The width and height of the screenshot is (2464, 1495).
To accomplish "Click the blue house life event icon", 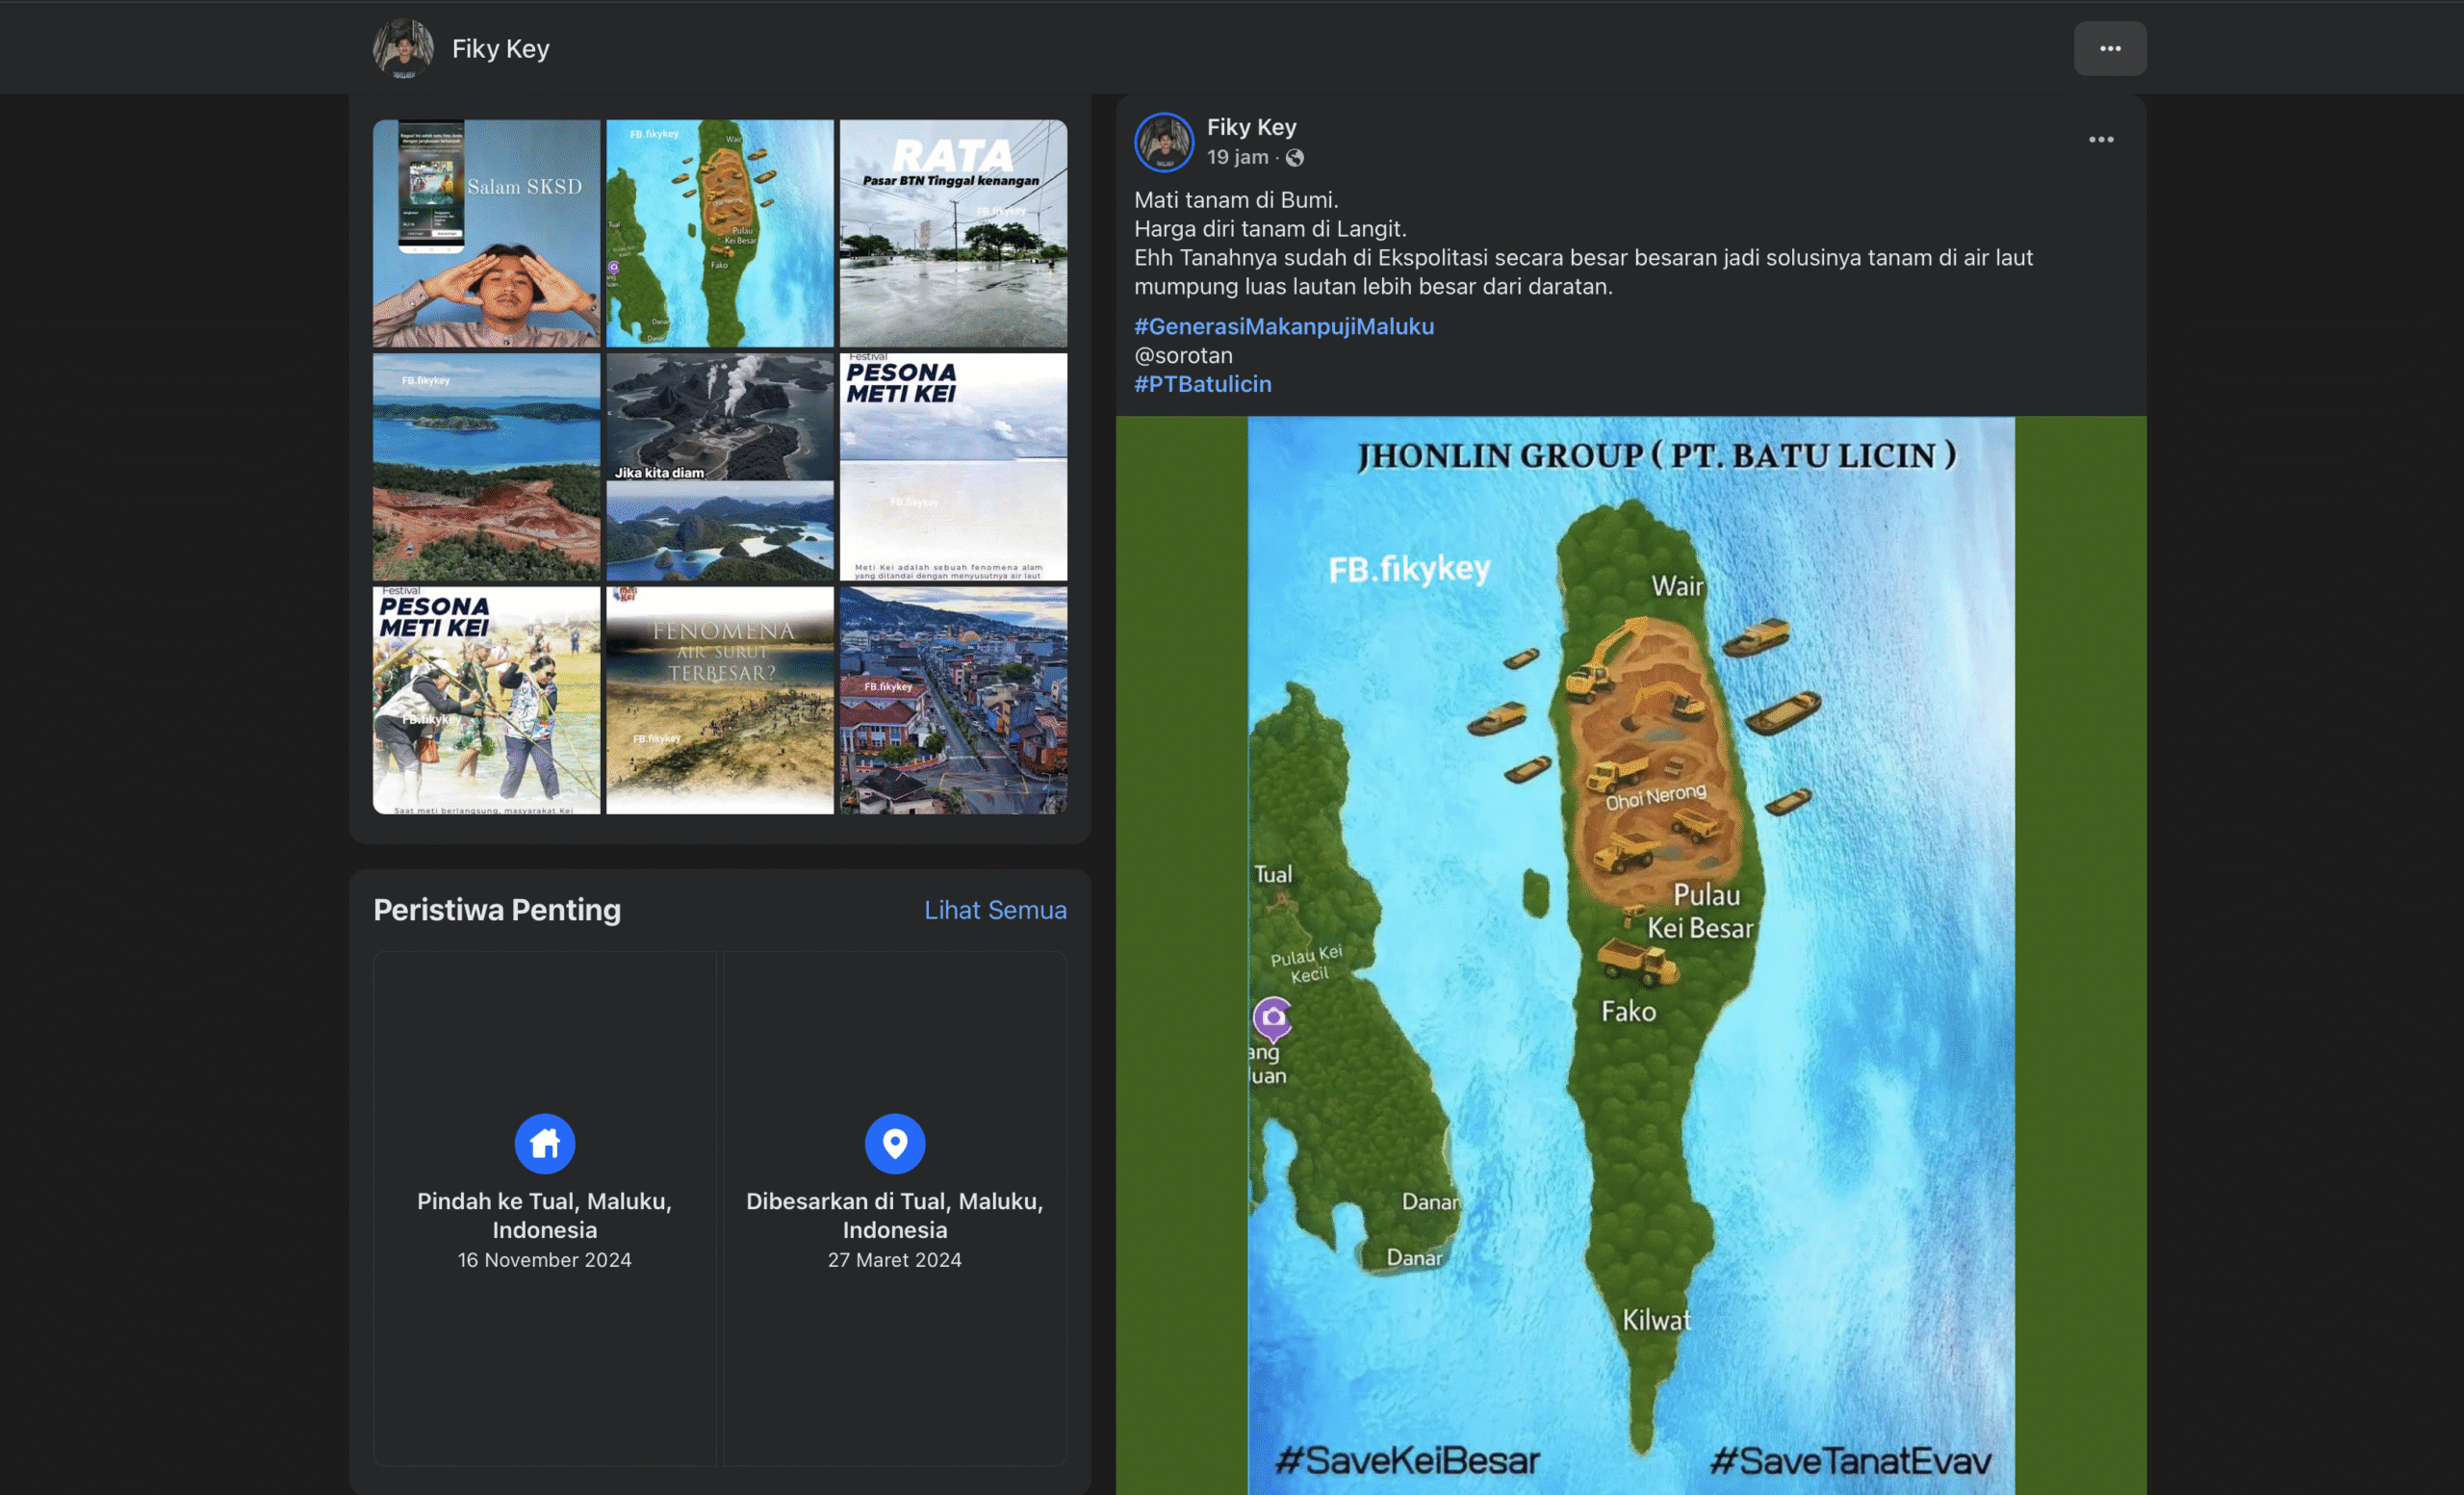I will click(544, 1142).
